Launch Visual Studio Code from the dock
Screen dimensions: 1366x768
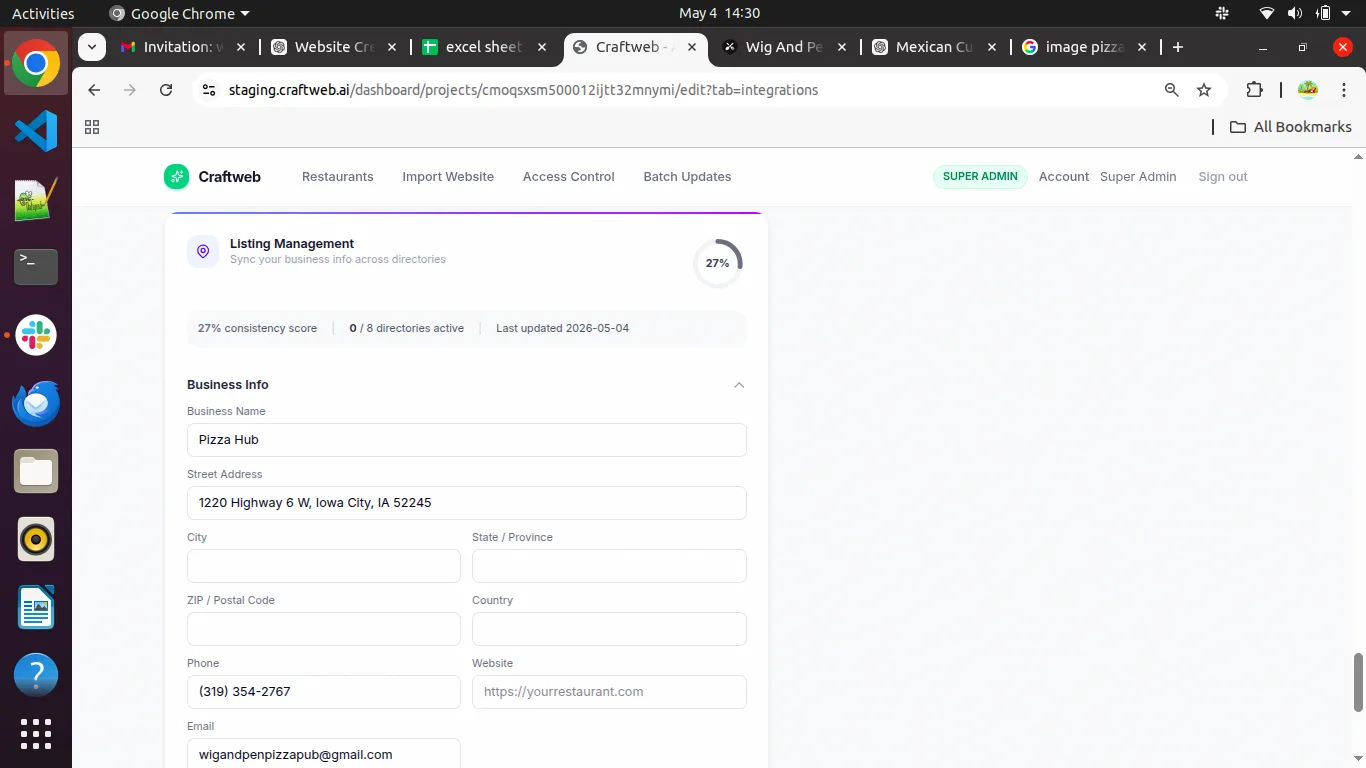[x=36, y=131]
